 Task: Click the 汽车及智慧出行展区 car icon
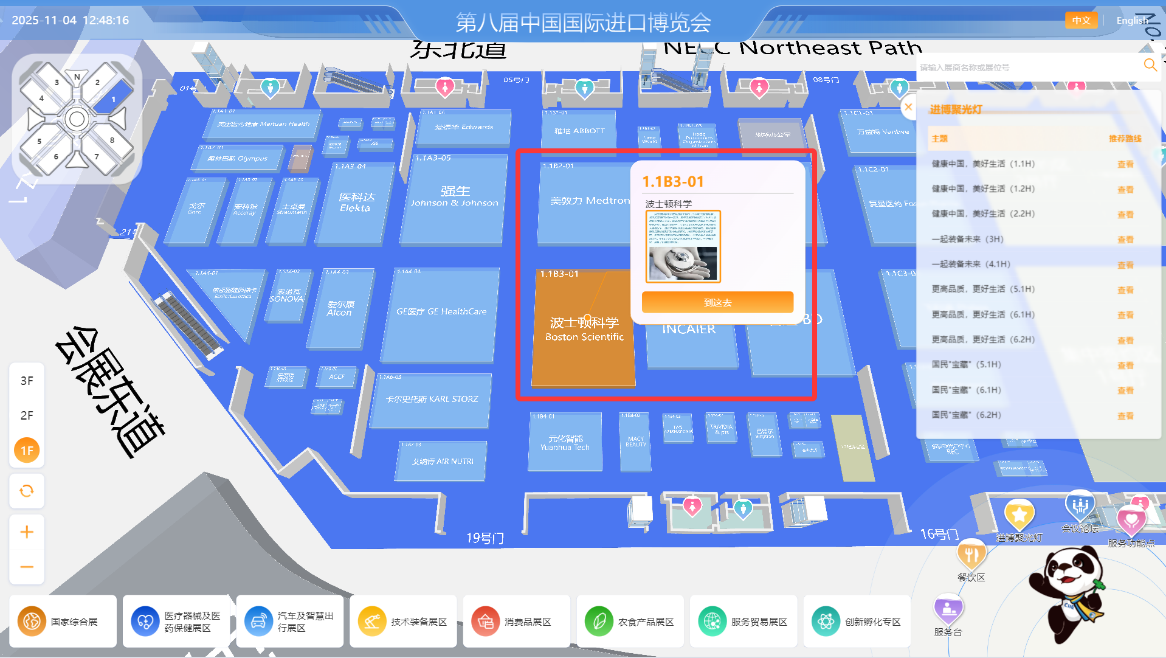[x=258, y=621]
